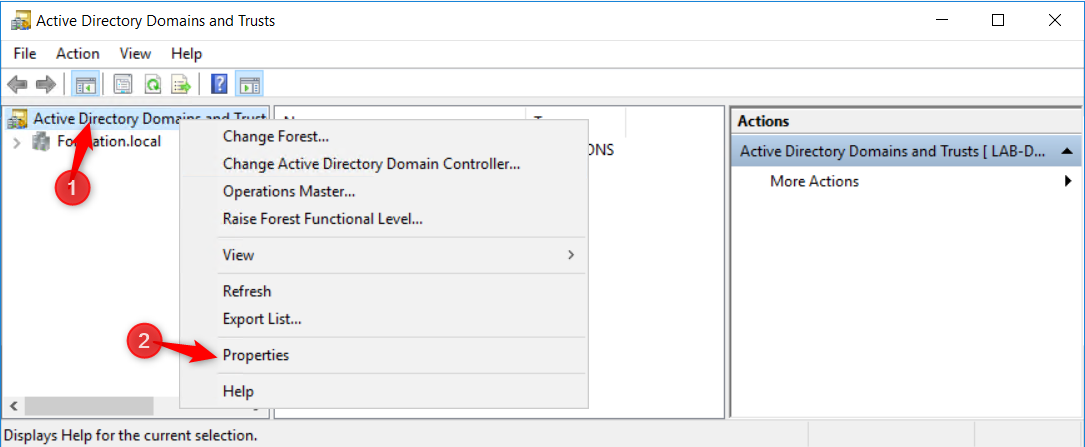1085x447 pixels.
Task: Click the Back arrow toolbar icon
Action: click(17, 84)
